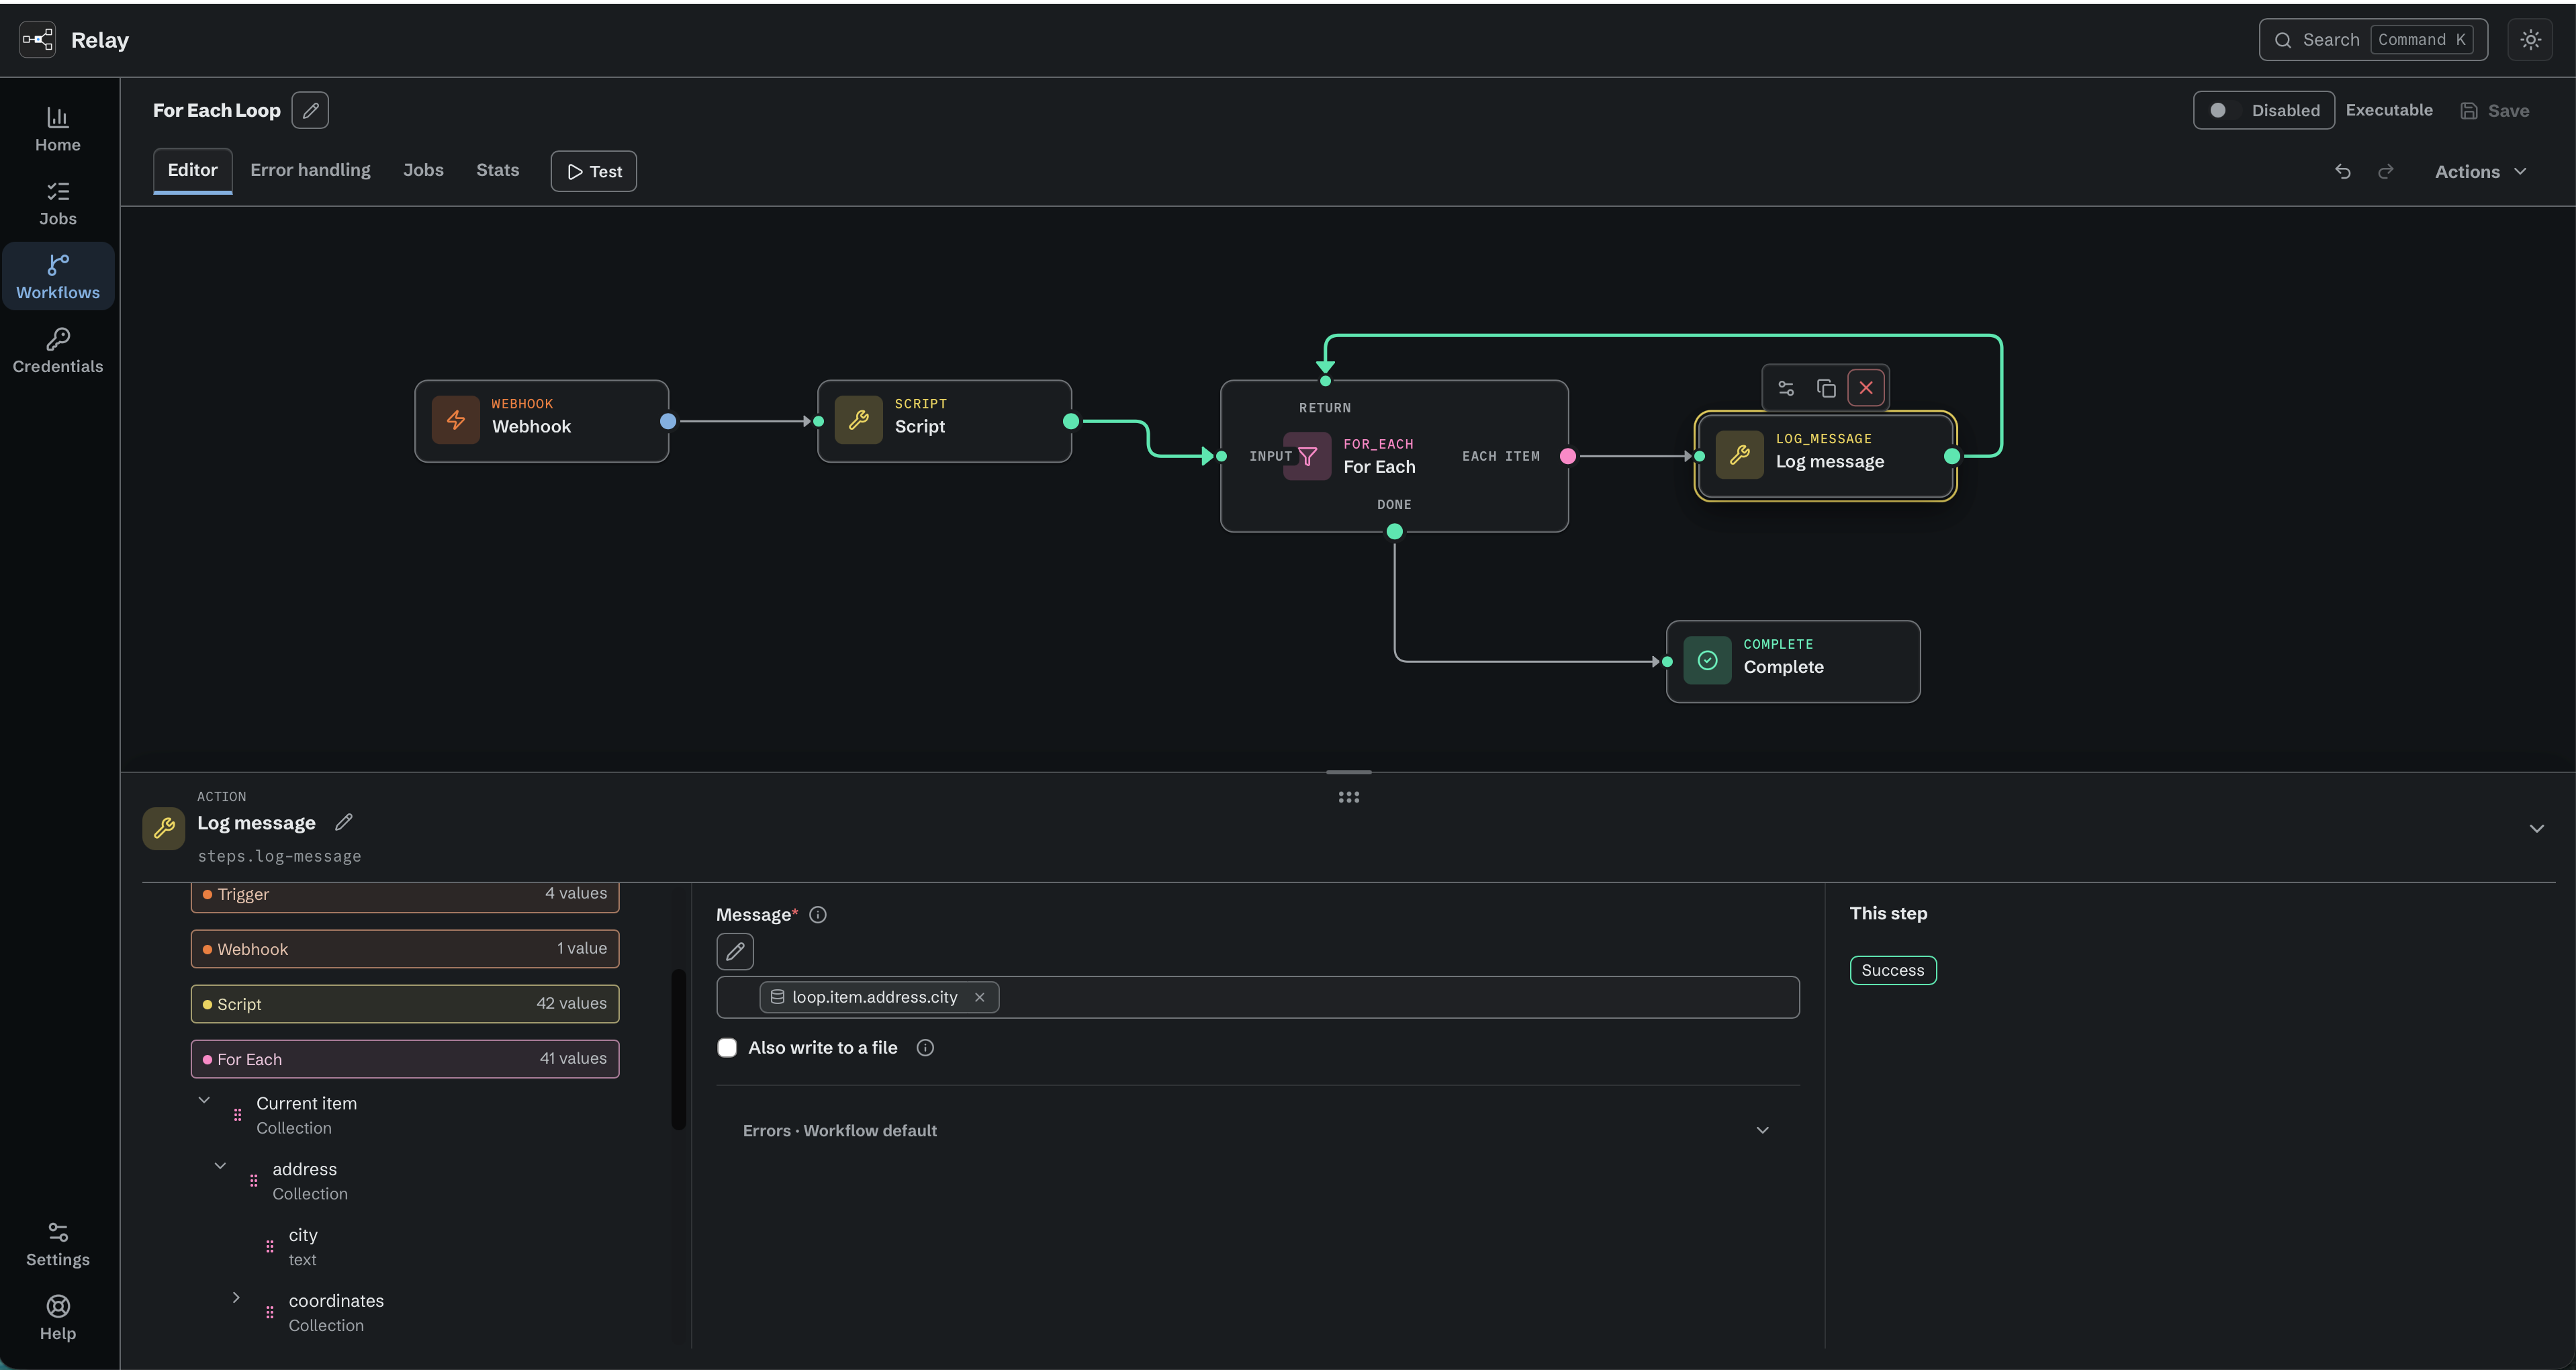Open Jobs in the left sidebar
The height and width of the screenshot is (1370, 2576).
click(x=58, y=204)
